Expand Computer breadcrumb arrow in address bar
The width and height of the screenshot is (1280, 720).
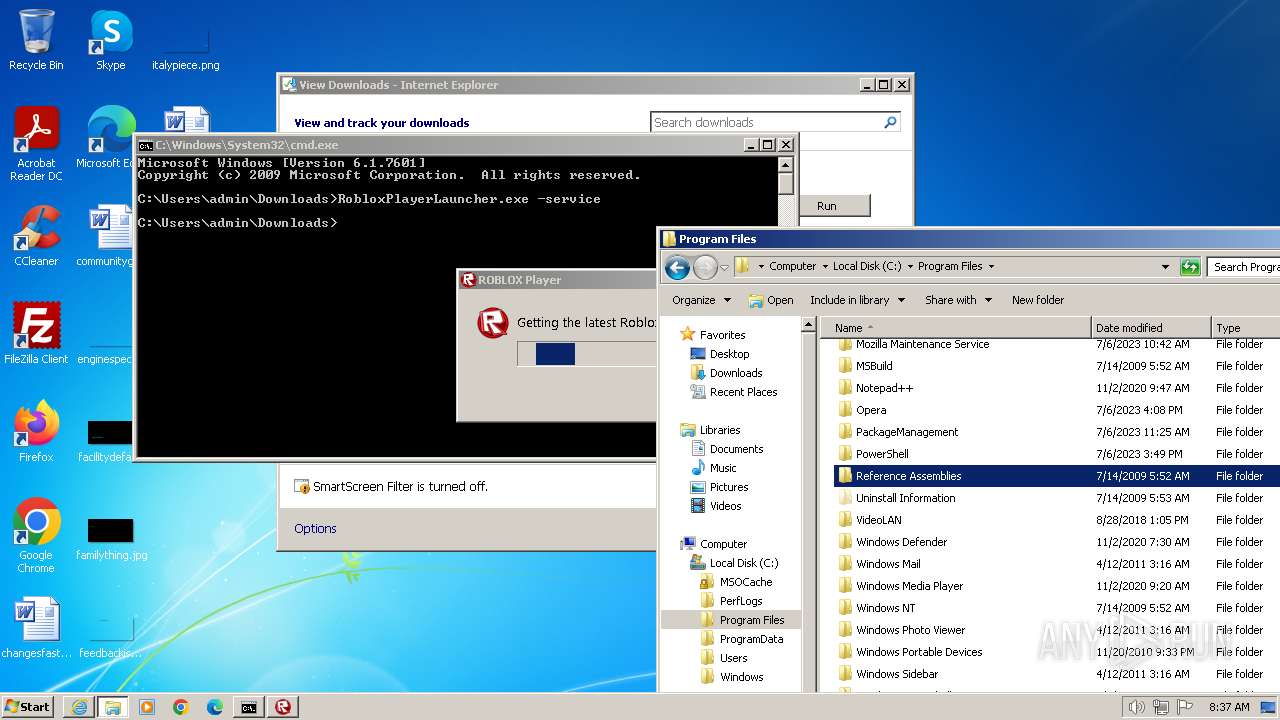point(824,267)
